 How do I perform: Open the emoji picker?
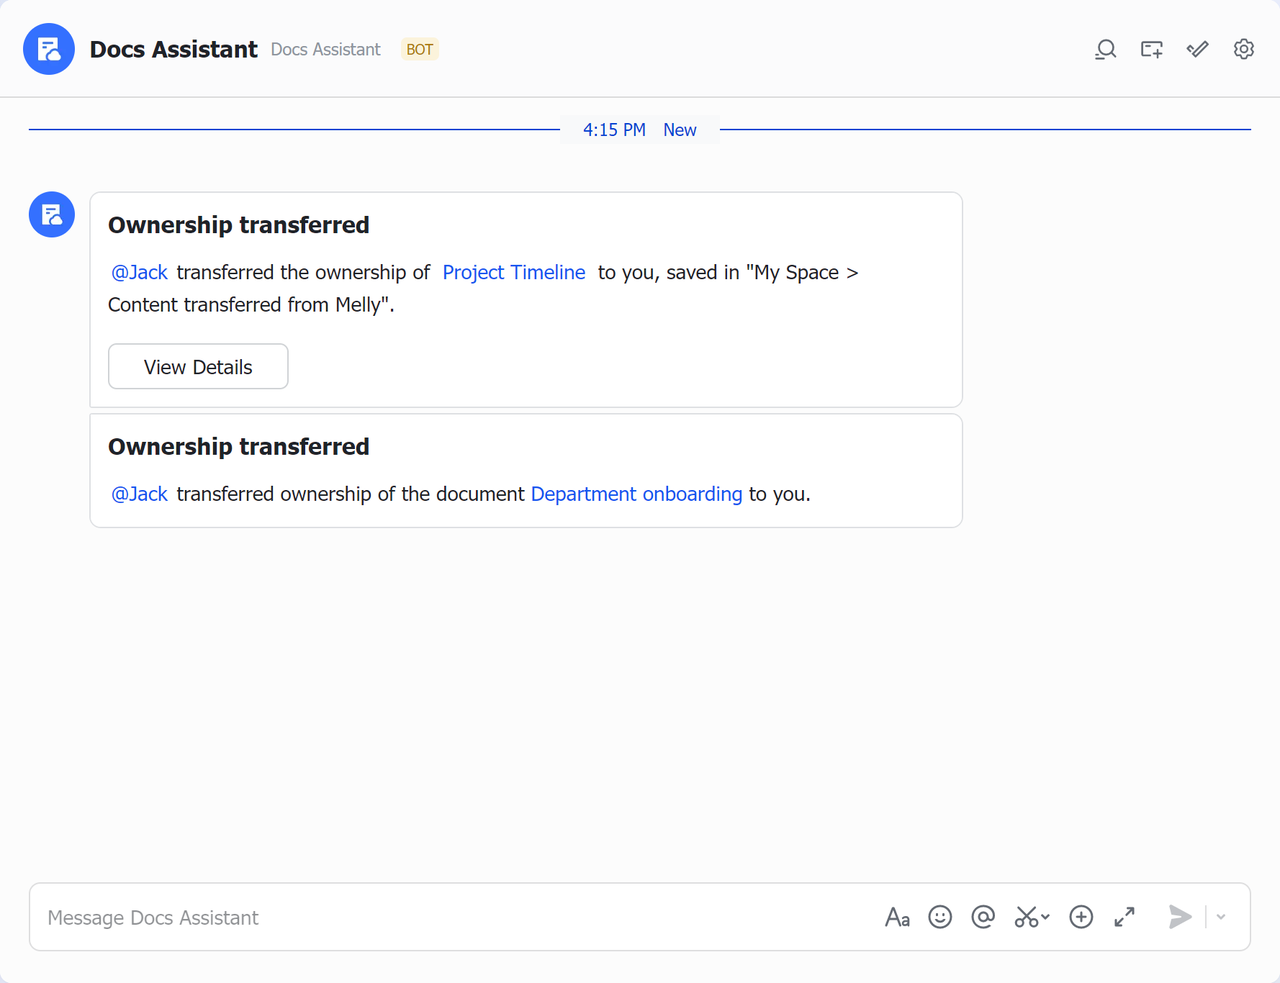(940, 917)
